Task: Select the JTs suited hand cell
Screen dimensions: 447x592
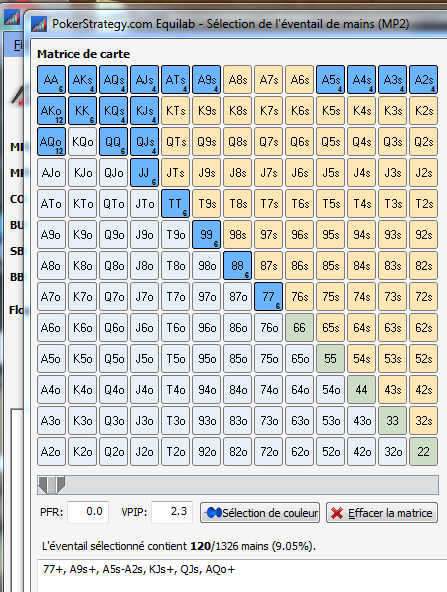Action: tap(176, 173)
